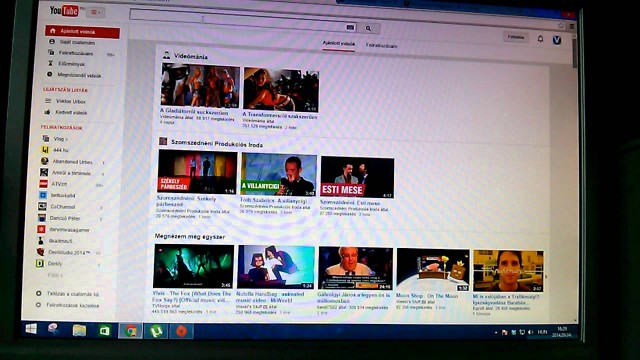Switch to the Ajánlott videók tab
Image resolution: width=640 pixels, height=360 pixels.
339,43
